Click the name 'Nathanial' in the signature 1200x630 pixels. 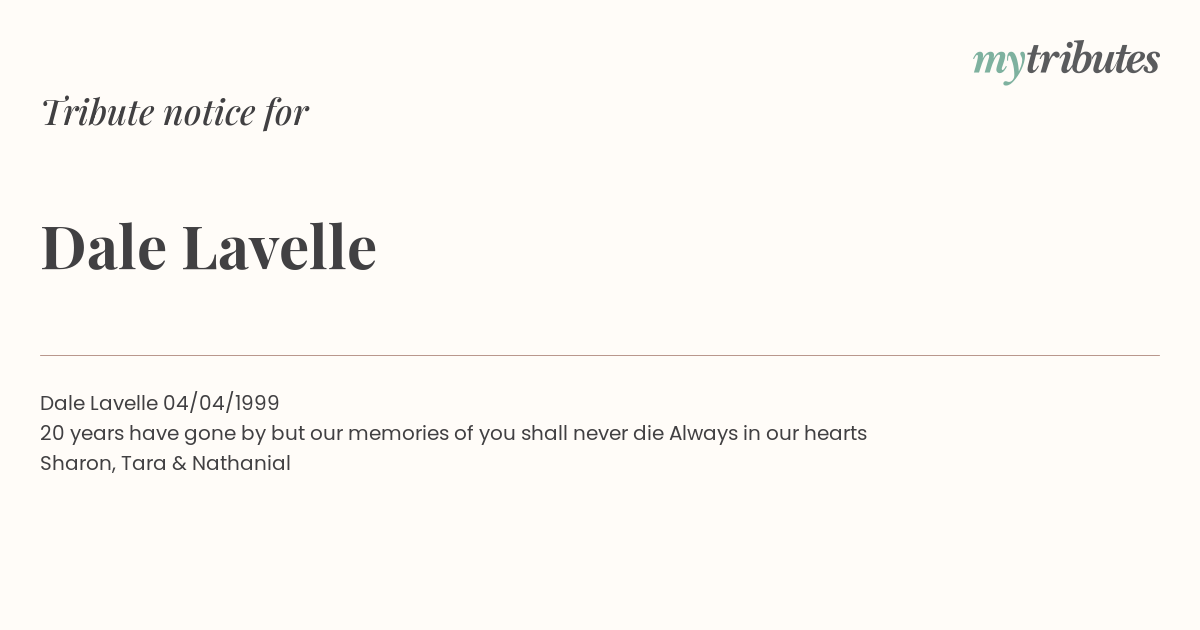click(x=241, y=463)
